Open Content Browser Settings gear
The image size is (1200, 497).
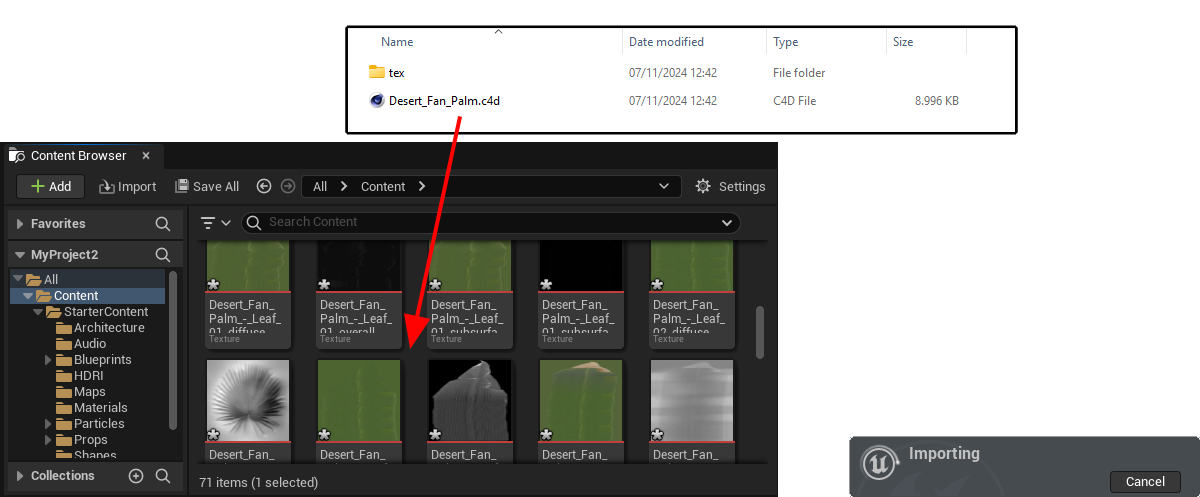(x=704, y=186)
